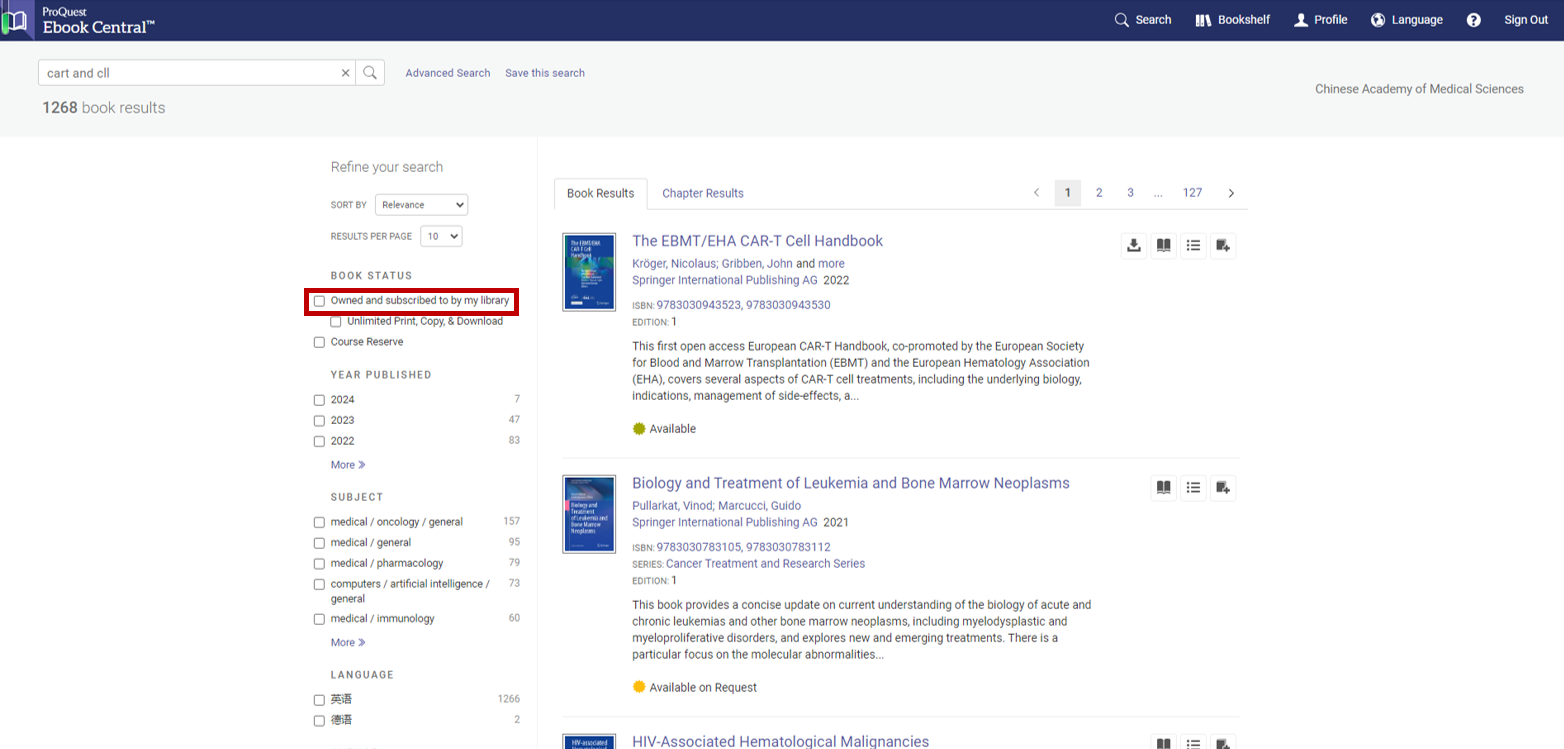Switch to the Book Results tab

pos(600,194)
